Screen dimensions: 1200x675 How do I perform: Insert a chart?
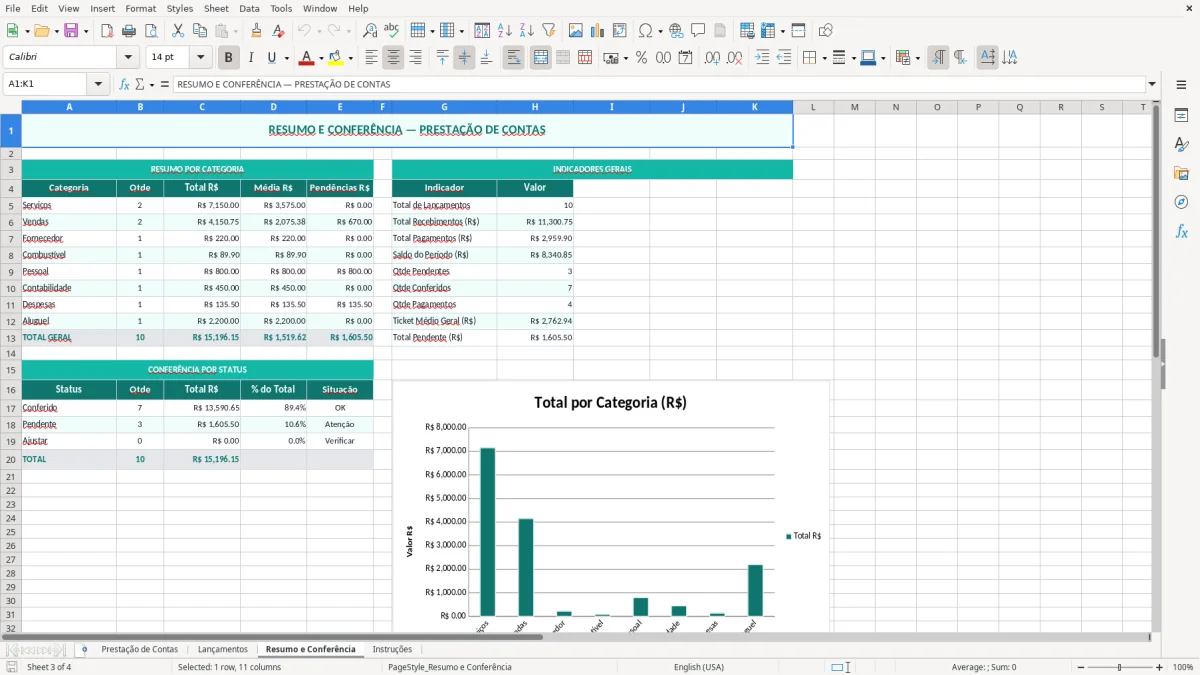598,31
